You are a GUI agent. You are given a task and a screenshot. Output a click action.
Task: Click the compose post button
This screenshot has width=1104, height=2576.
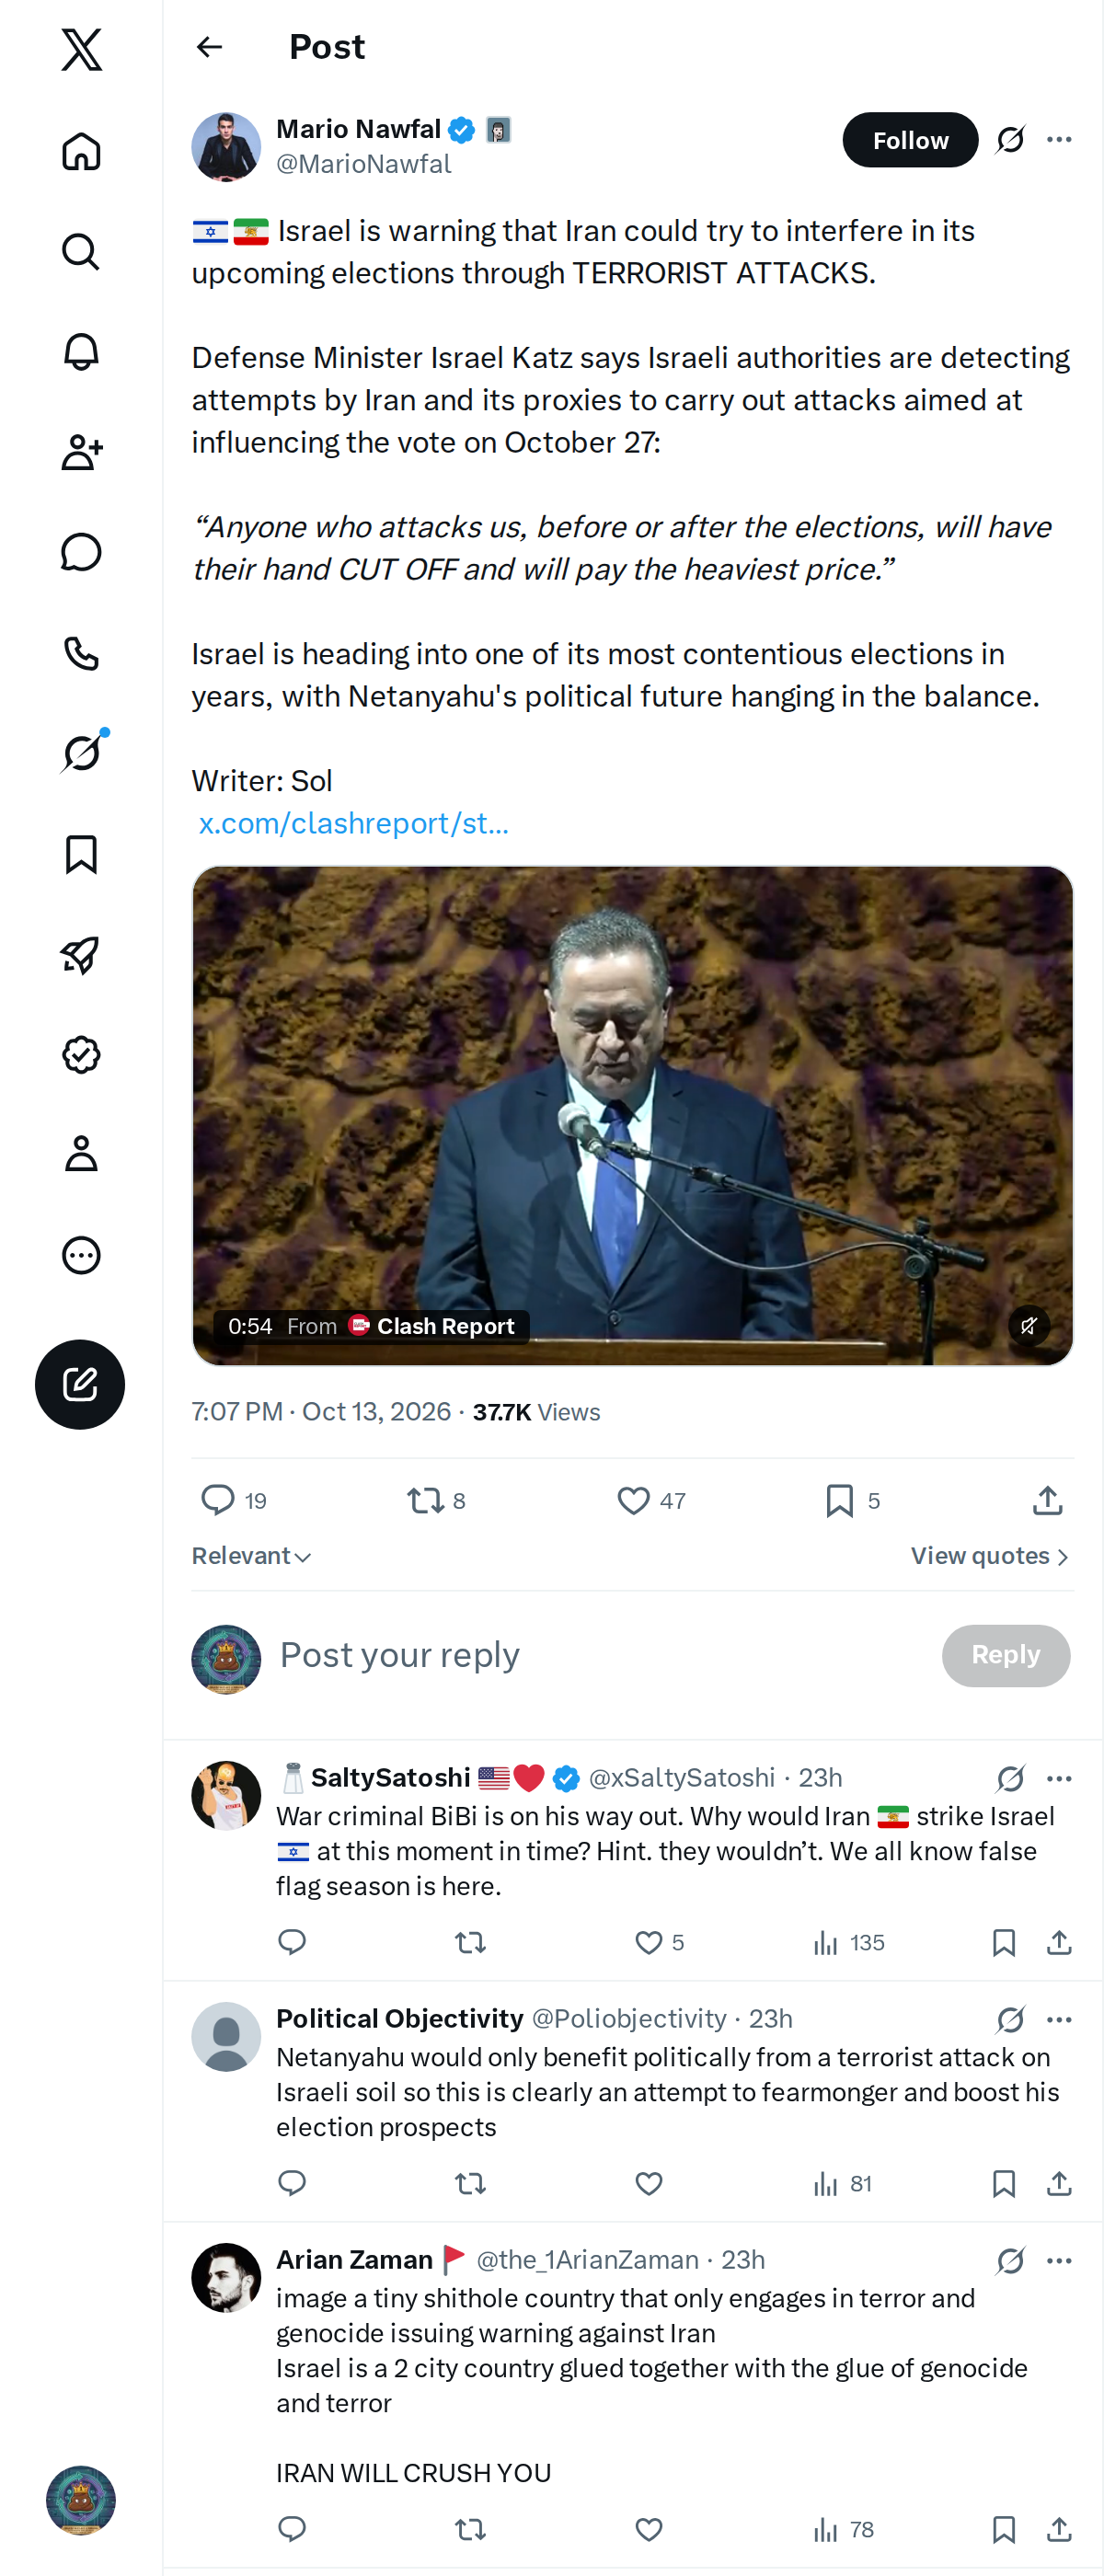[x=80, y=1384]
